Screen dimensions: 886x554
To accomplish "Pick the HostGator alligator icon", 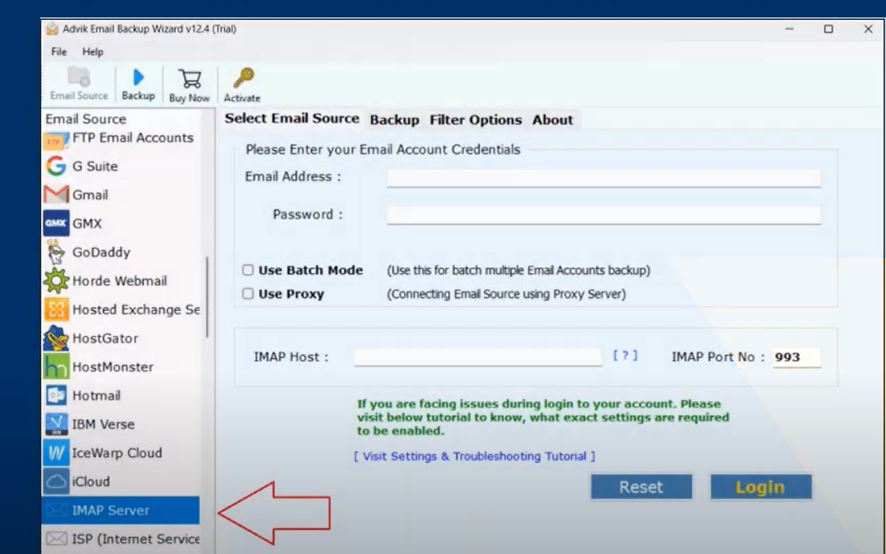I will [x=56, y=338].
